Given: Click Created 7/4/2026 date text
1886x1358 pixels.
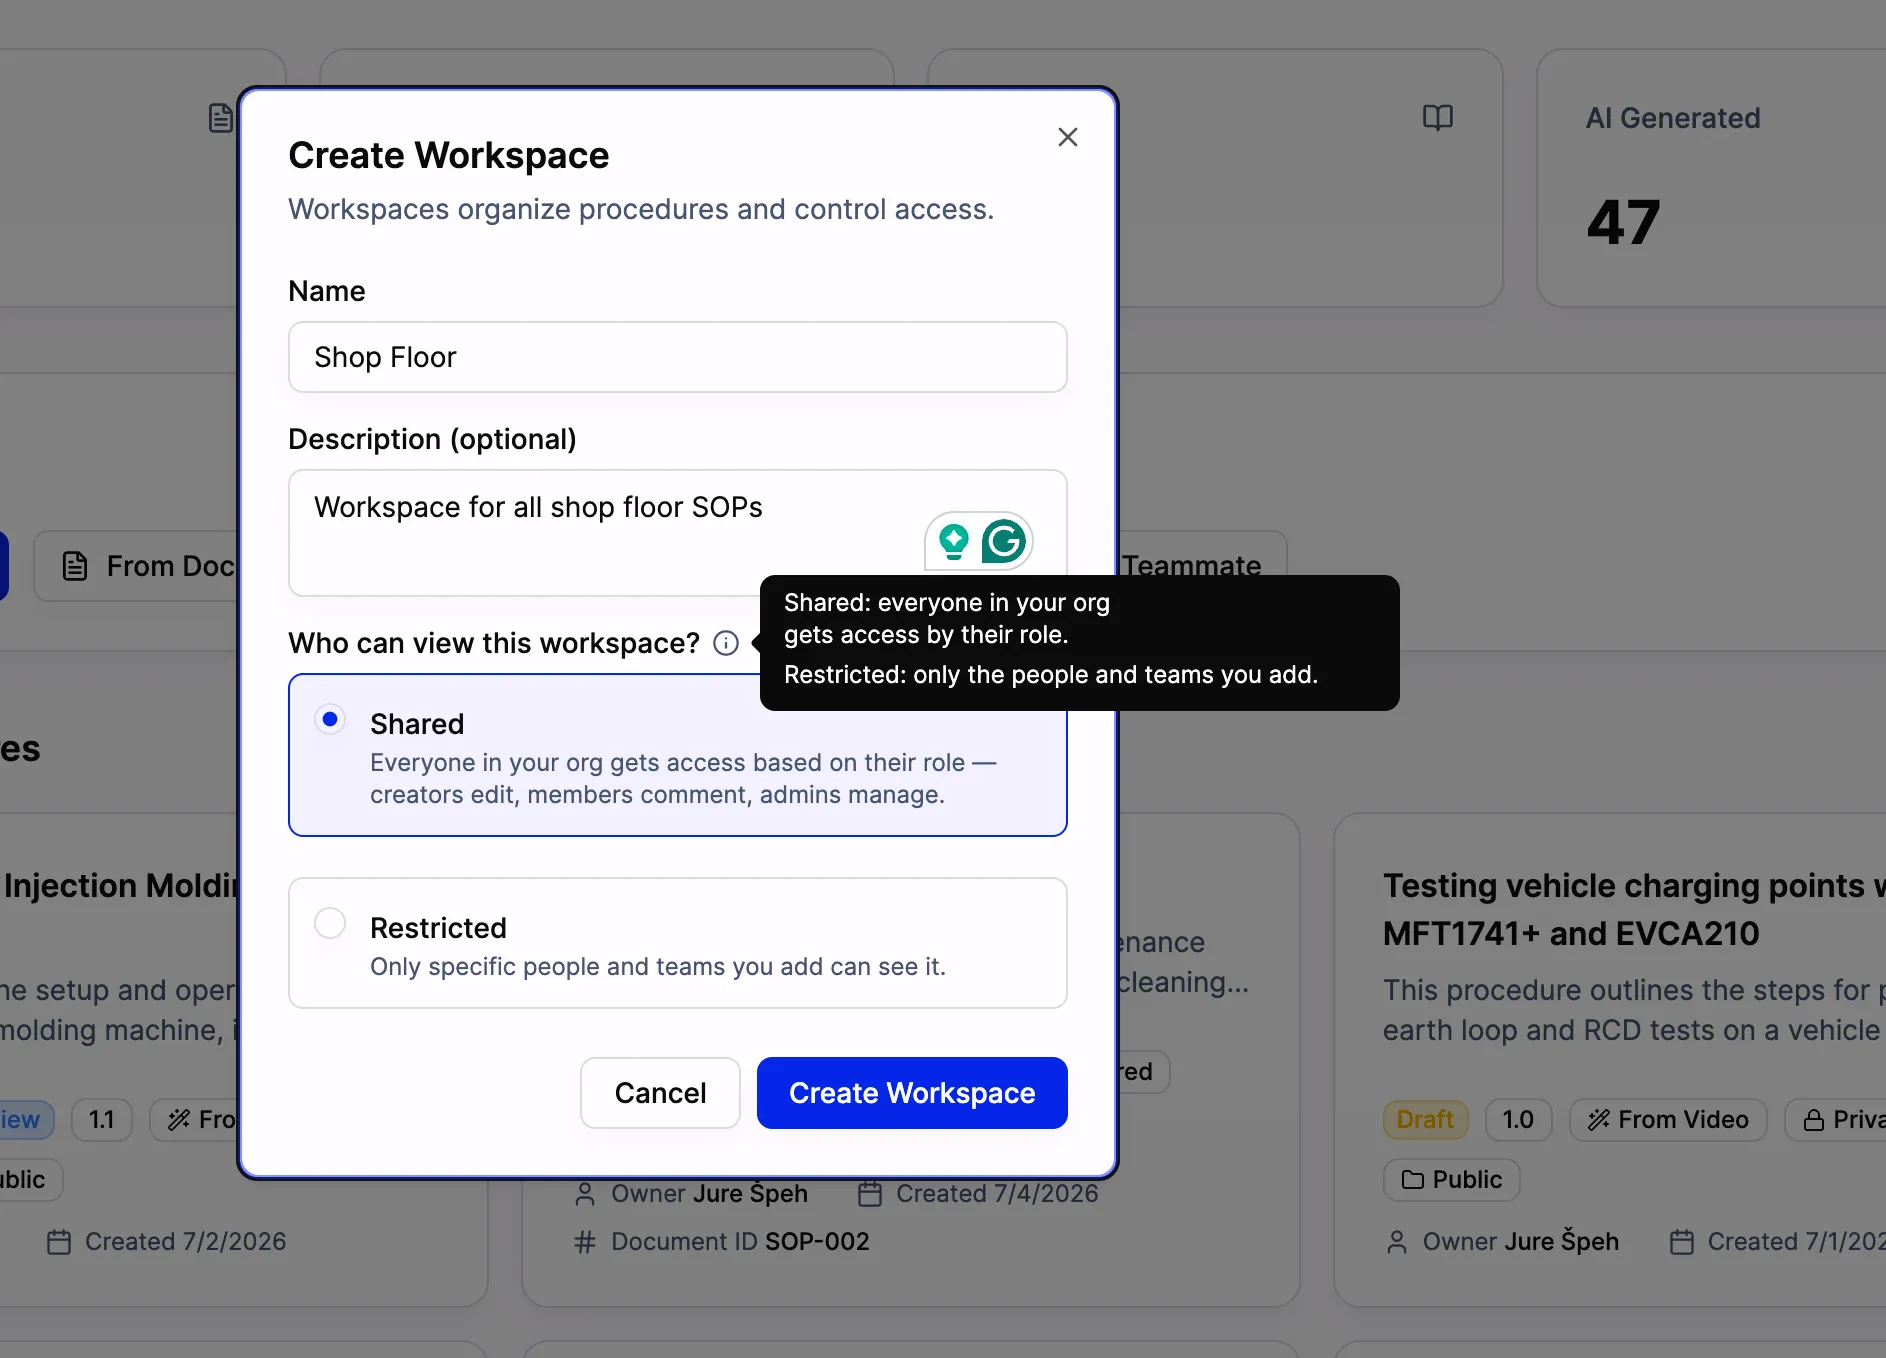Looking at the screenshot, I should [997, 1193].
